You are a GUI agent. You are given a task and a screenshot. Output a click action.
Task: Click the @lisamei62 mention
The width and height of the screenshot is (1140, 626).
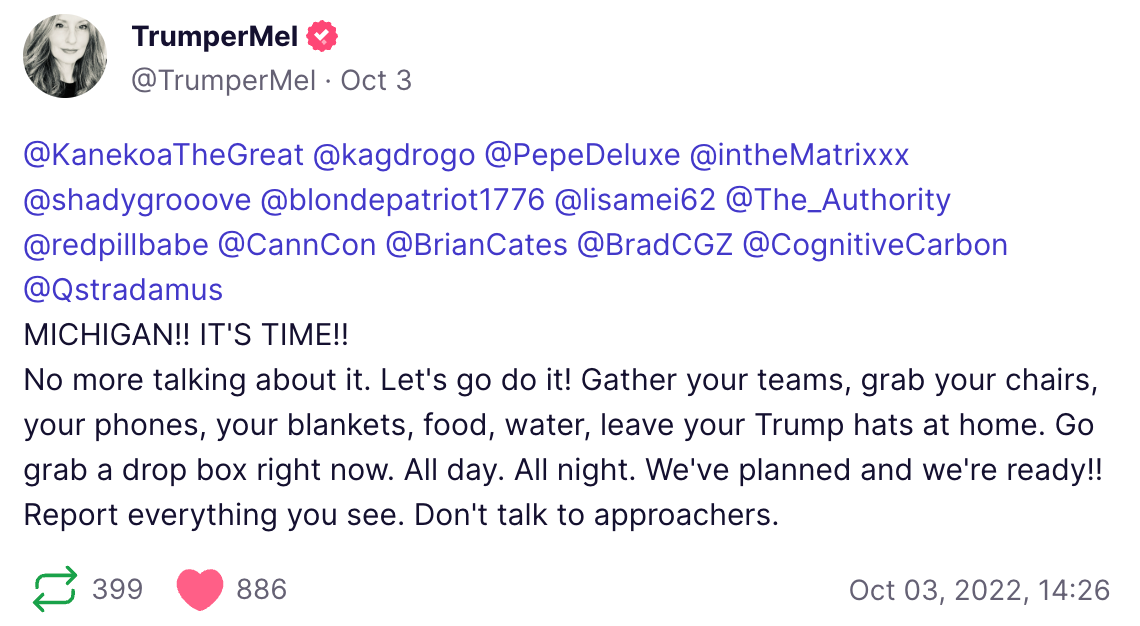coord(635,200)
